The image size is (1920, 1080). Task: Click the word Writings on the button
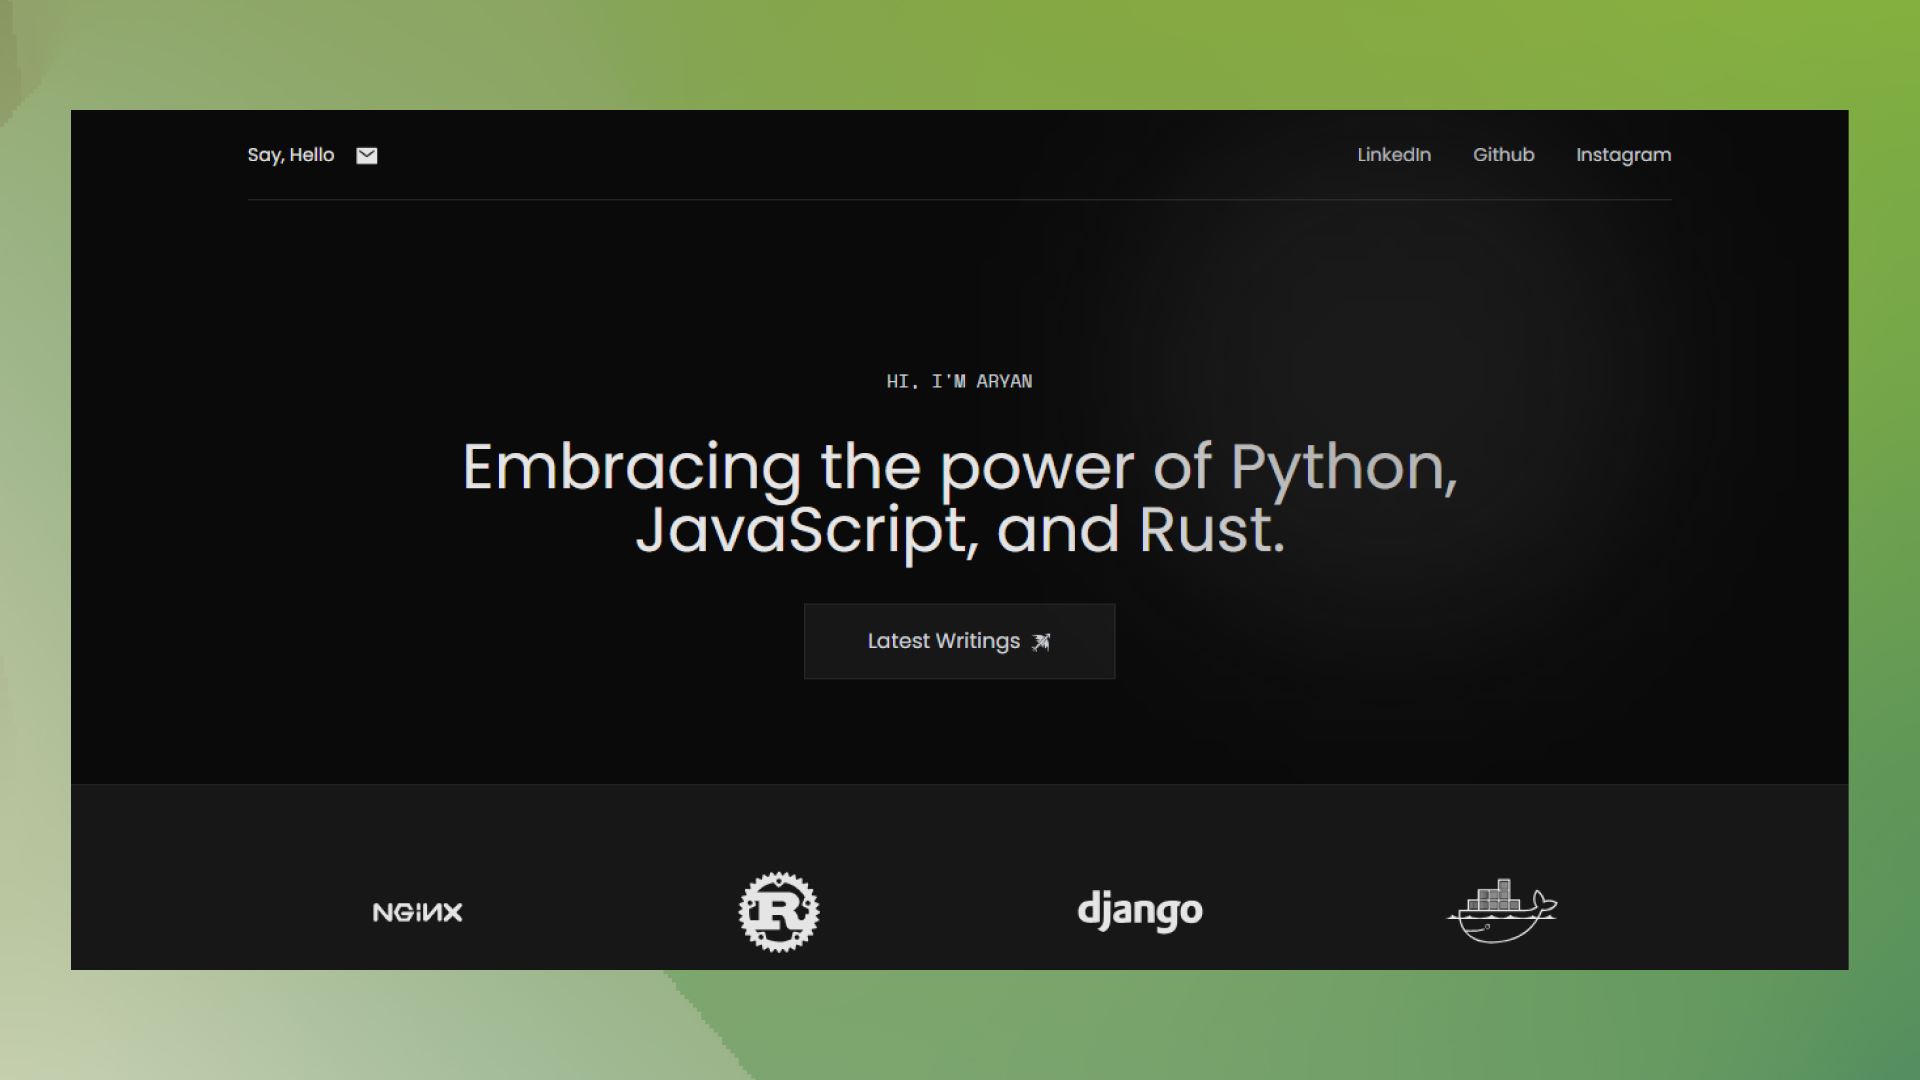click(x=977, y=641)
